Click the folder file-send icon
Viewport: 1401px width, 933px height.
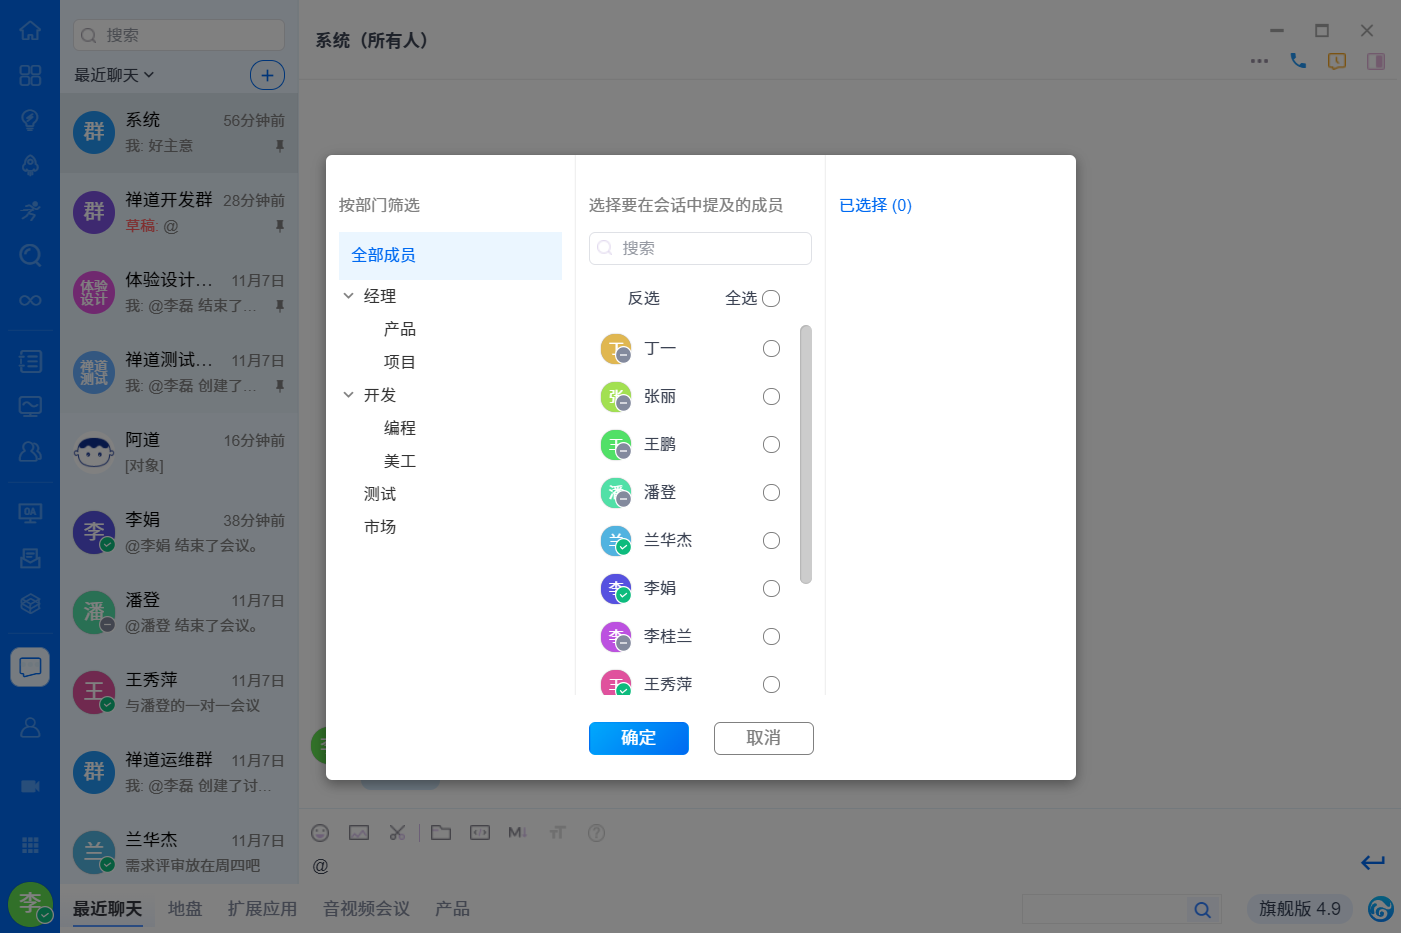tap(441, 832)
